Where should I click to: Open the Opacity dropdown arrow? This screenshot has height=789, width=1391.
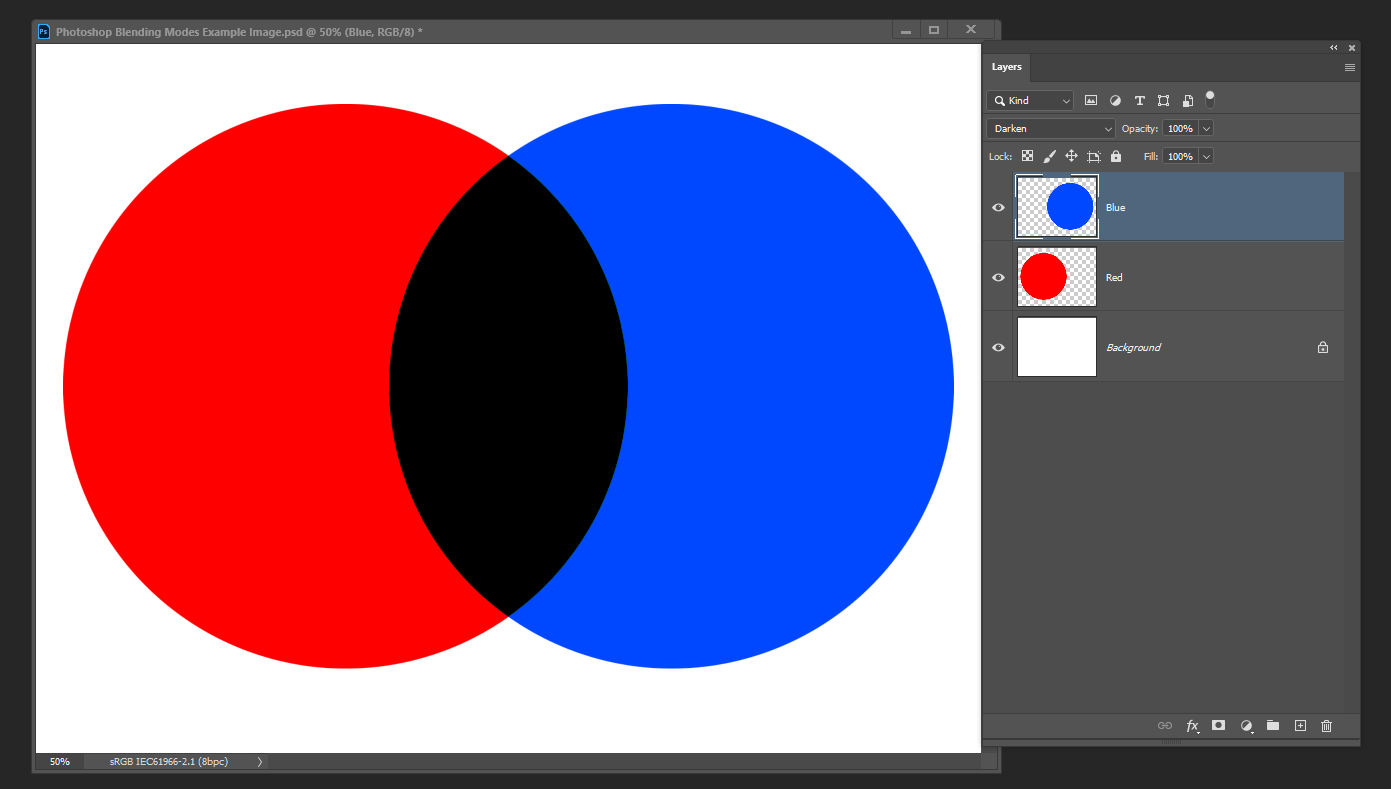(x=1205, y=128)
